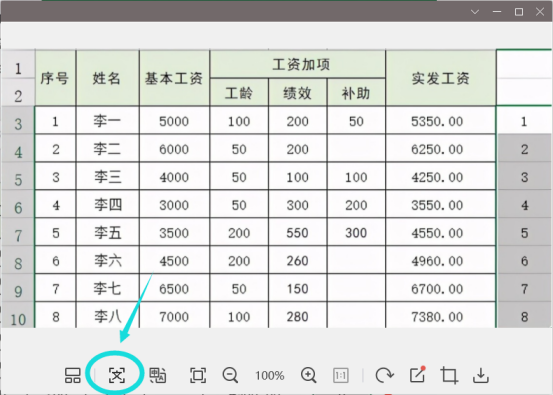Viewport: 553px width, 395px height.
Task: Select the crop tool
Action: [x=449, y=375]
